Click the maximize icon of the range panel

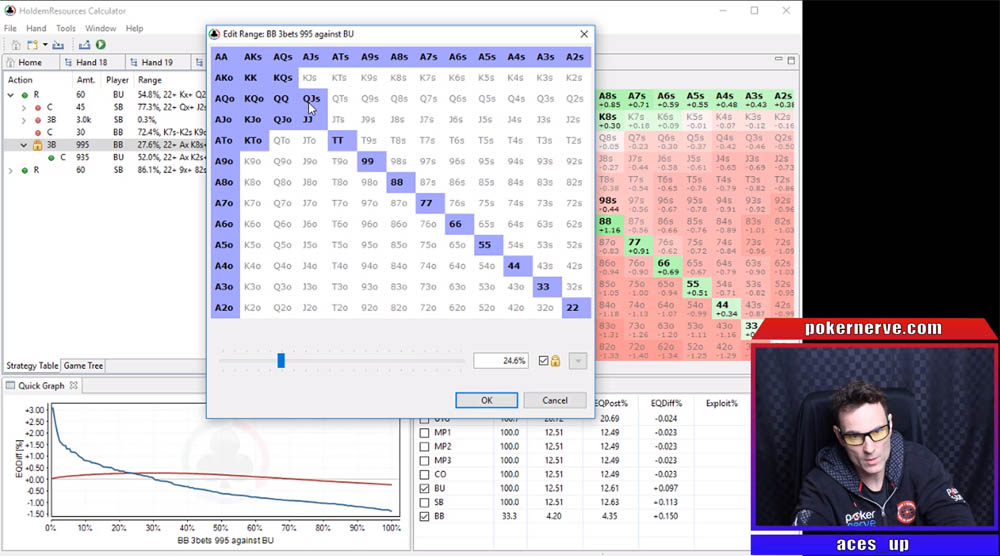click(791, 61)
